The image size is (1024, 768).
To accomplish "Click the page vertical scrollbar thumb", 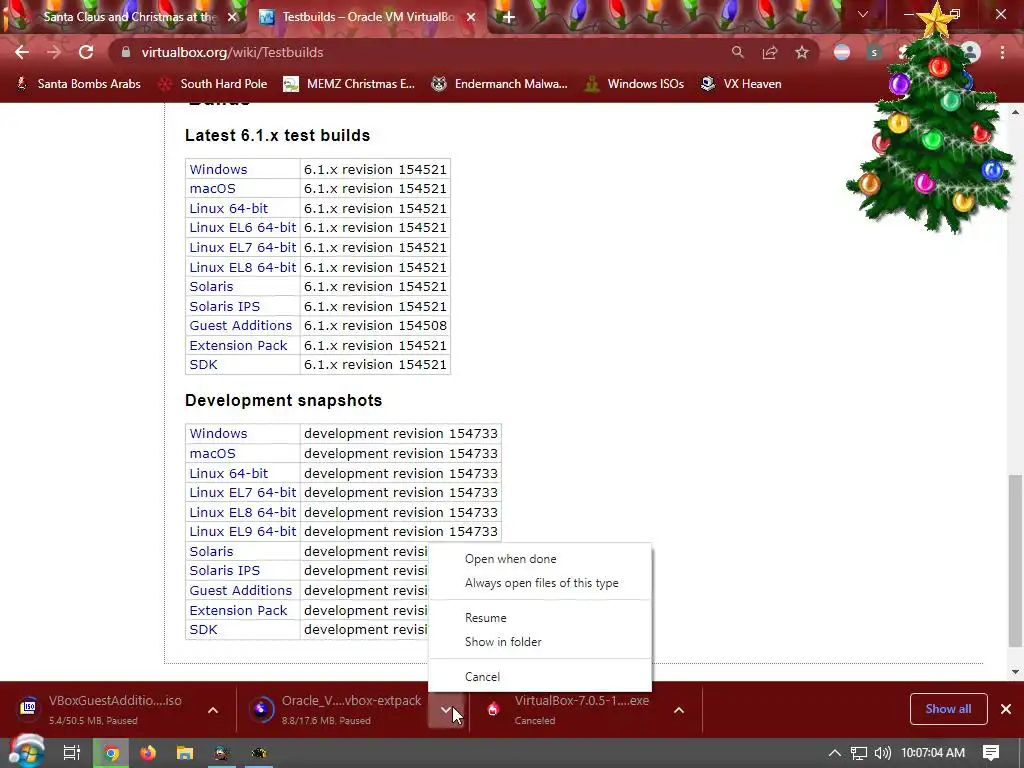I will tap(1015, 561).
